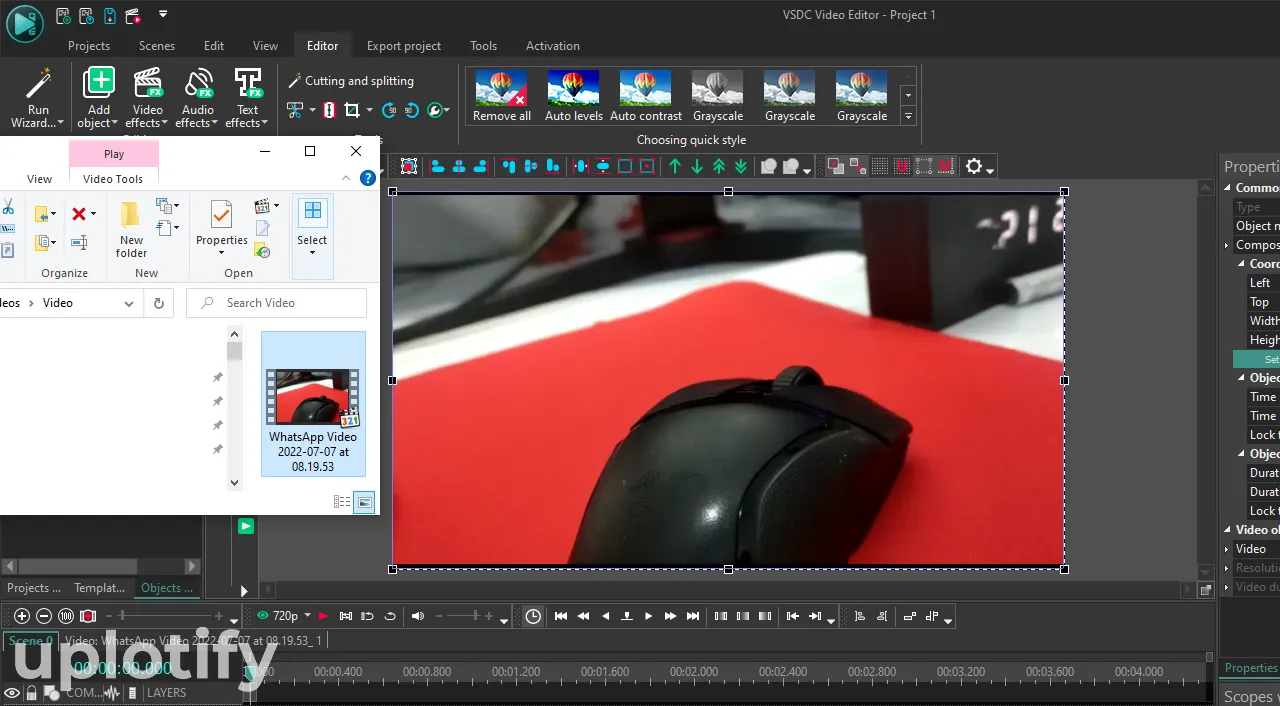The image size is (1280, 706).
Task: Click the Search Video input field
Action: [277, 303]
